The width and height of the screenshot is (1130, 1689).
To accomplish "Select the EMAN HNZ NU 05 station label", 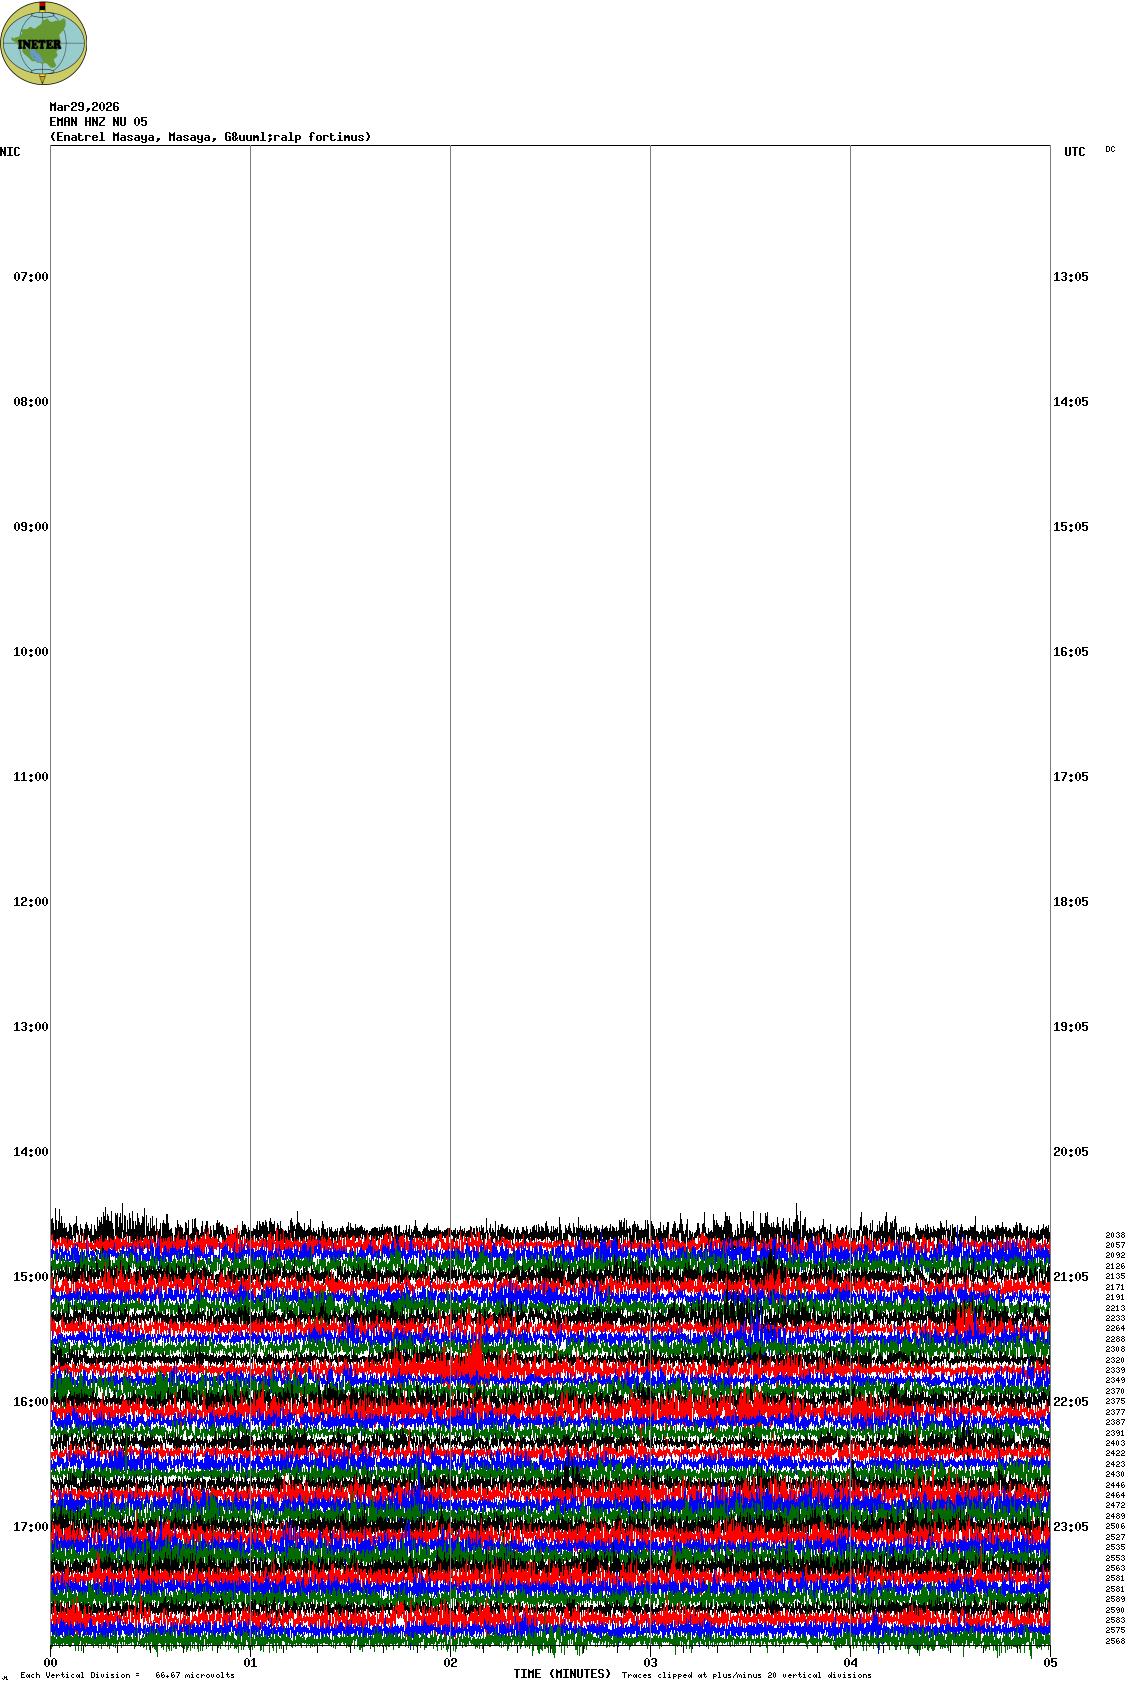I will pyautogui.click(x=98, y=122).
